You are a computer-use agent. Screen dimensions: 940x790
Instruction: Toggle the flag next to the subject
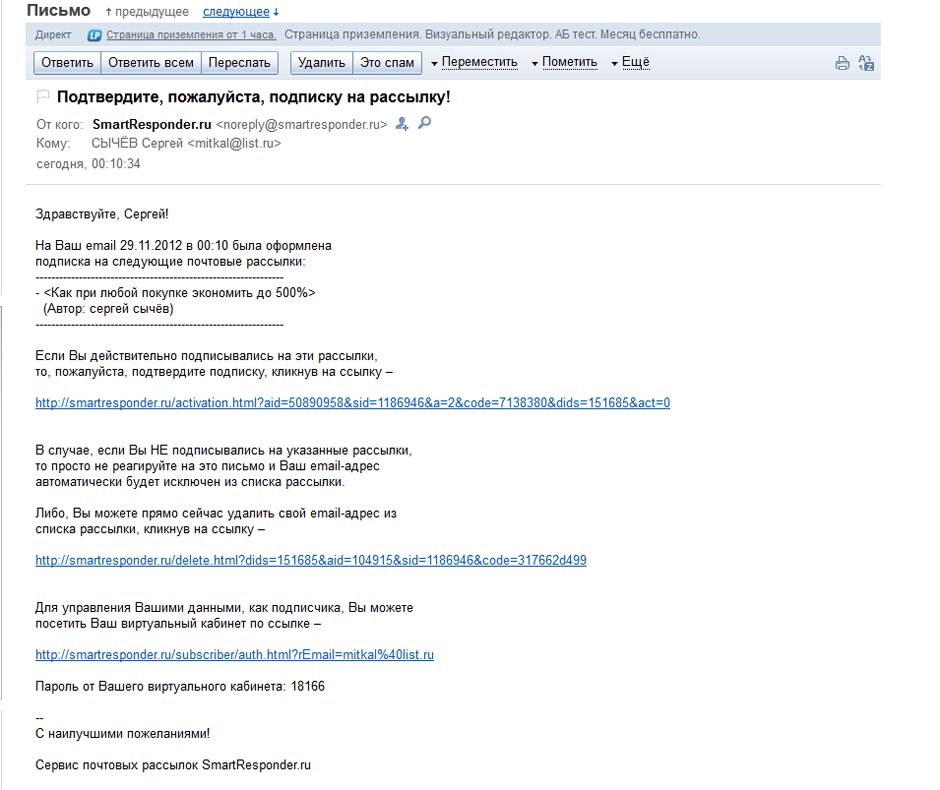click(x=43, y=97)
